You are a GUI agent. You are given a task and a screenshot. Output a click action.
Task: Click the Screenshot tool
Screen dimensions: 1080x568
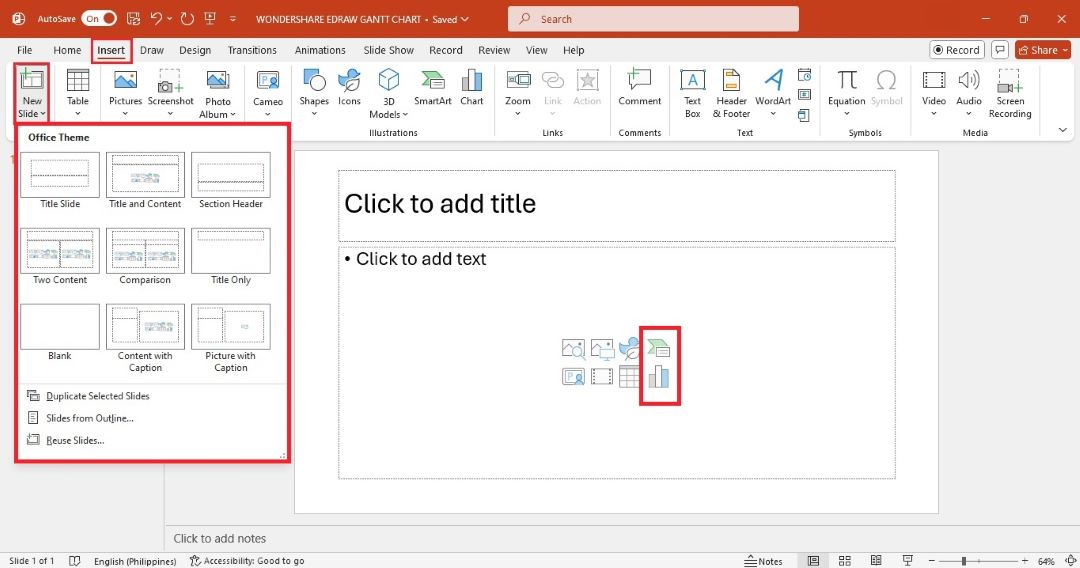click(x=170, y=88)
